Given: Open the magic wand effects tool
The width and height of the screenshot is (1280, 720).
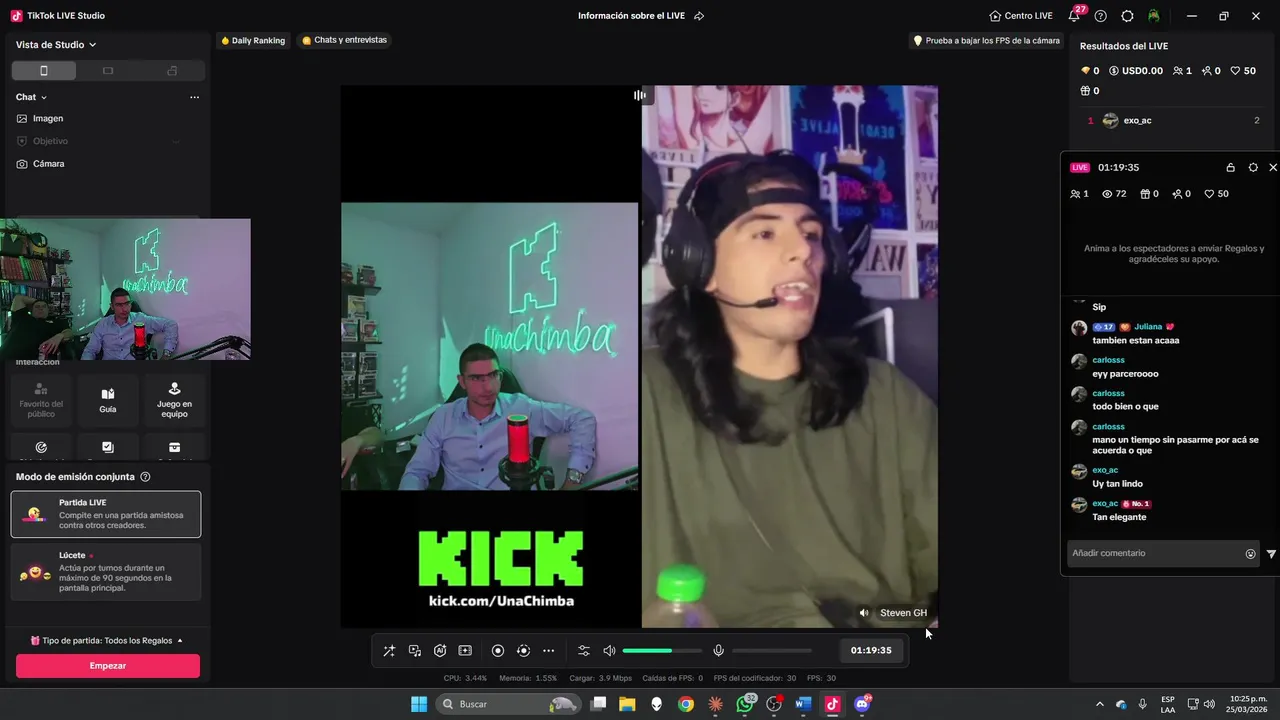Looking at the screenshot, I should click(389, 650).
